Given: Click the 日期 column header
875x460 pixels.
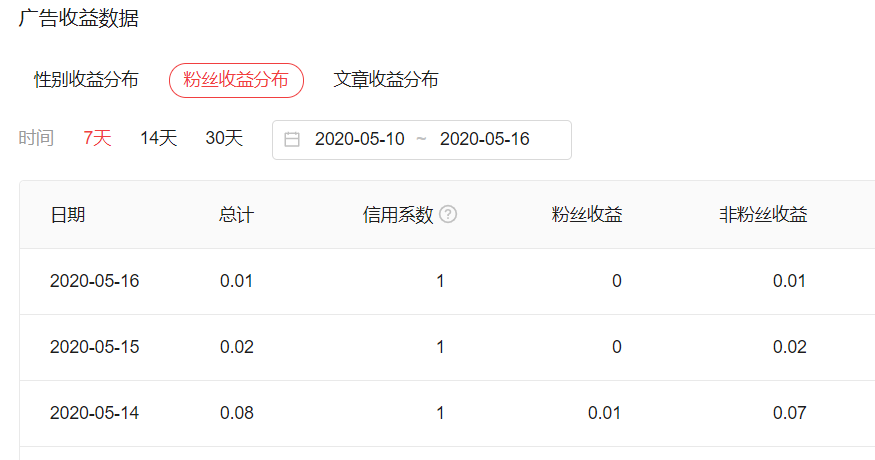Looking at the screenshot, I should 67,215.
